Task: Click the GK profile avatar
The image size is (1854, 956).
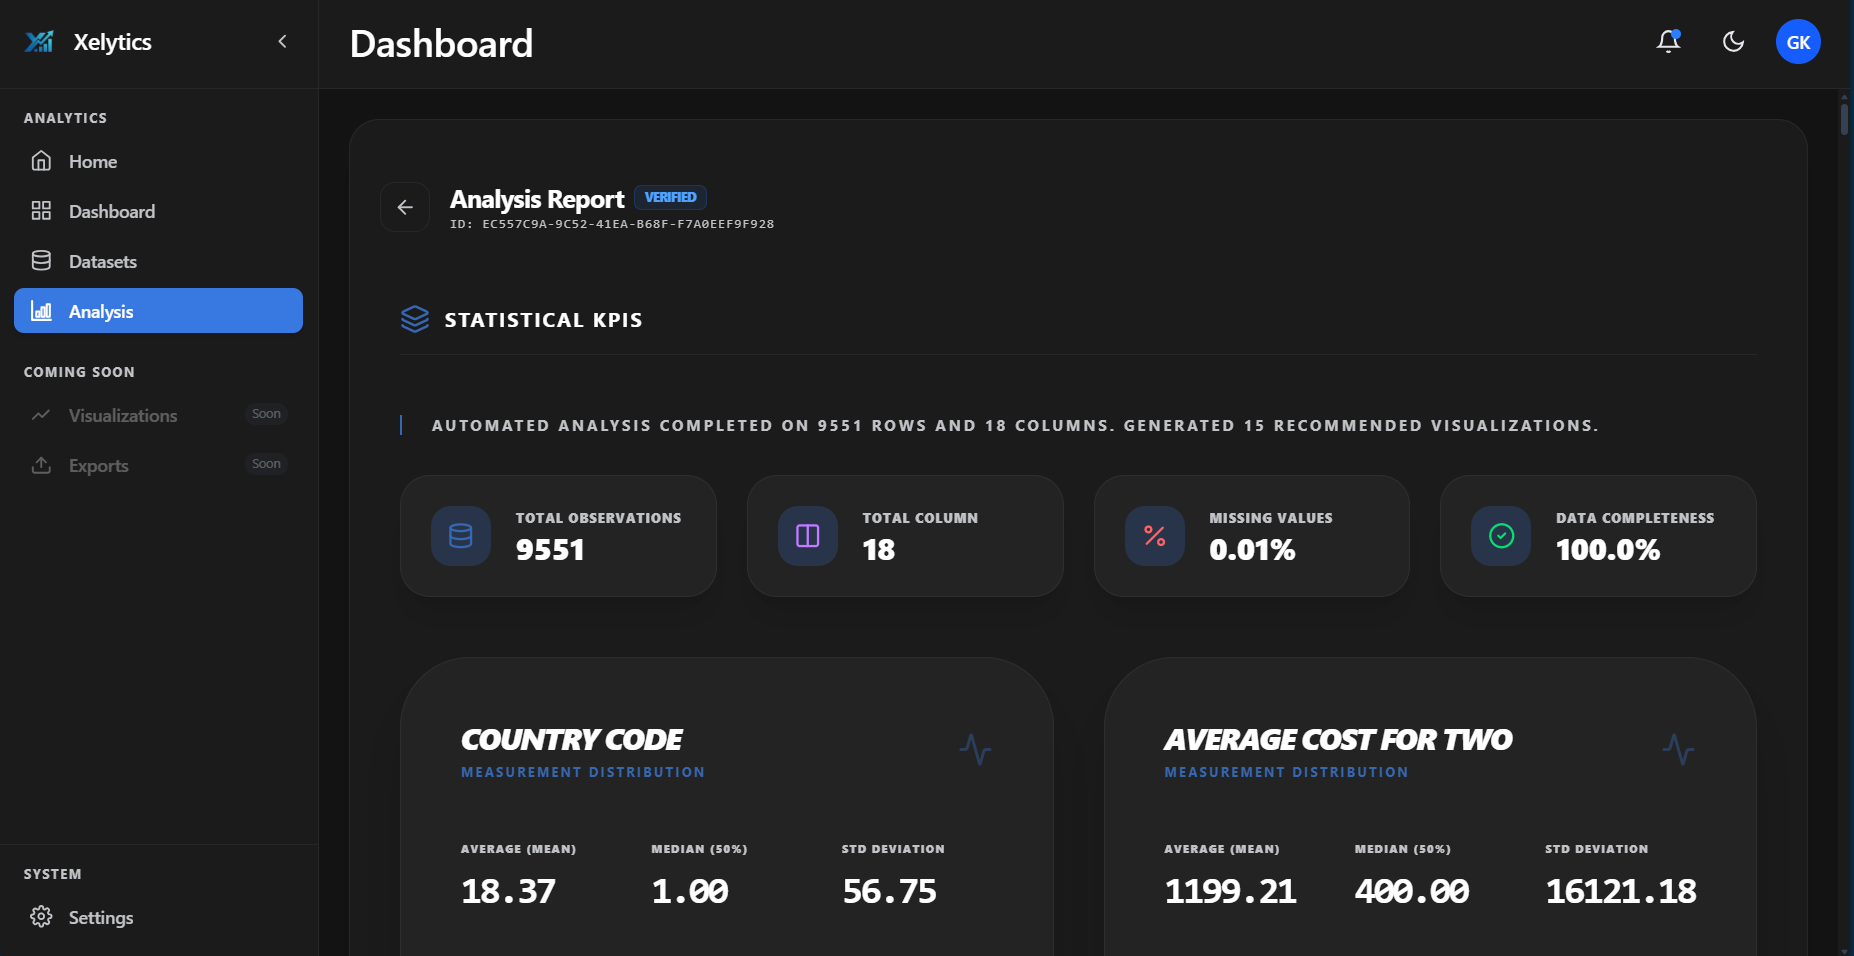Action: (x=1798, y=41)
